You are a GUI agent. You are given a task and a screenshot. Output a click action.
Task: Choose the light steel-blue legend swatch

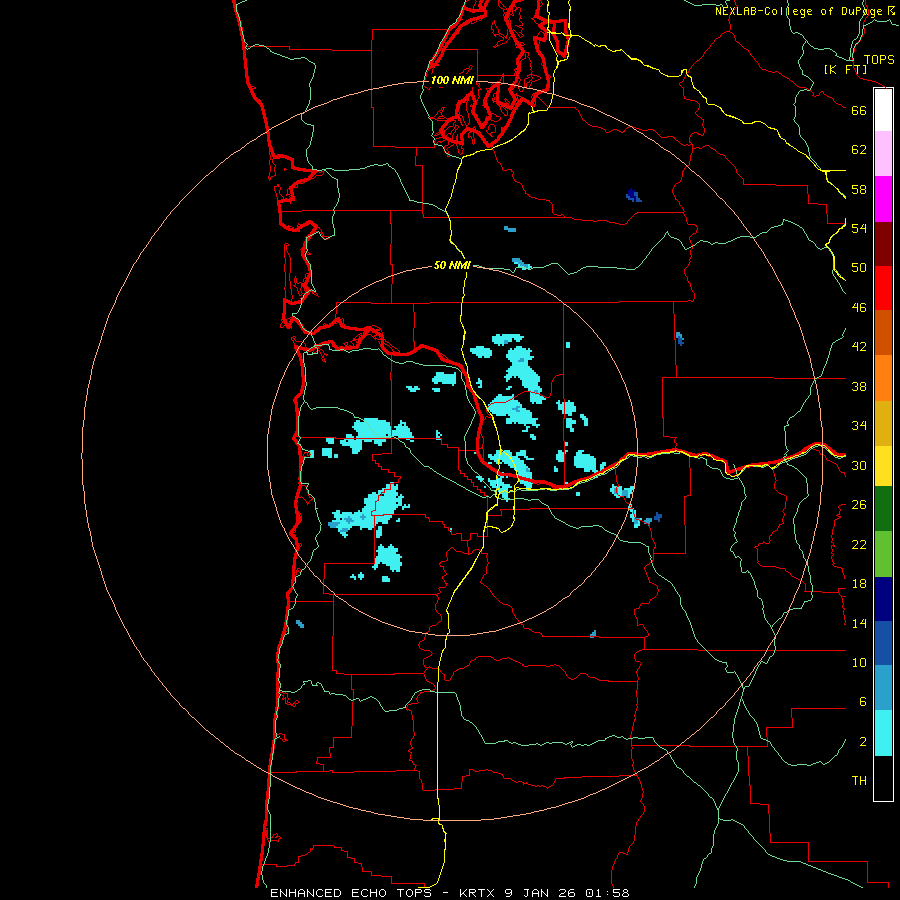pyautogui.click(x=883, y=687)
